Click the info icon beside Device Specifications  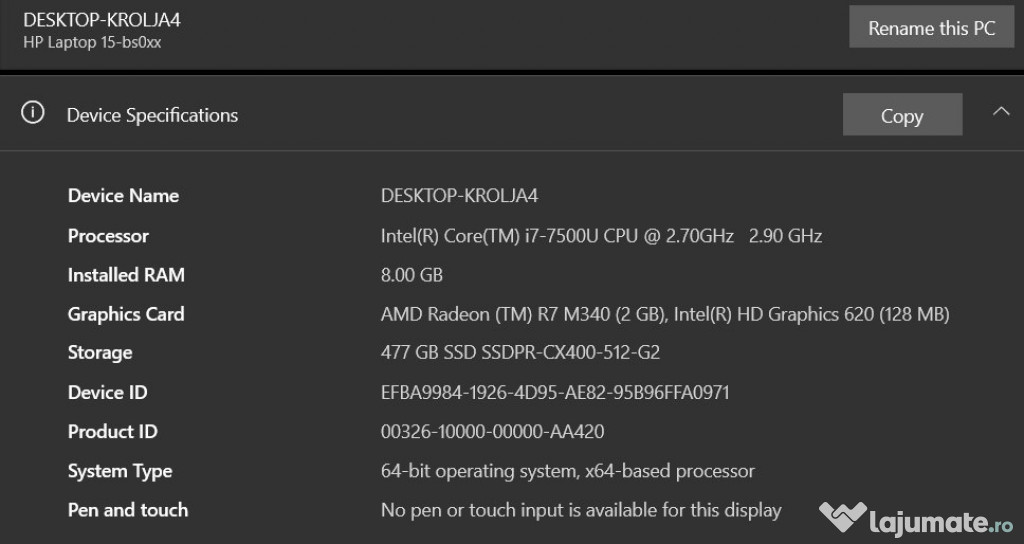tap(33, 112)
